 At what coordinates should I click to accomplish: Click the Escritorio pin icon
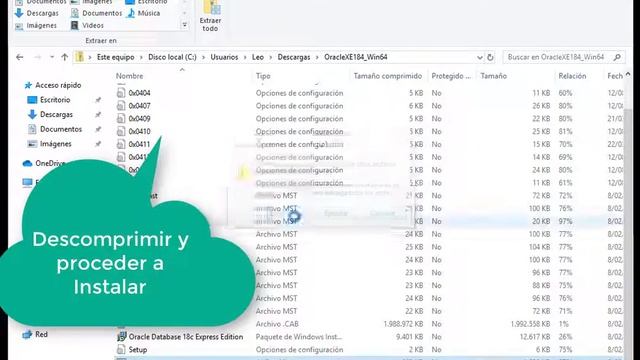[98, 100]
